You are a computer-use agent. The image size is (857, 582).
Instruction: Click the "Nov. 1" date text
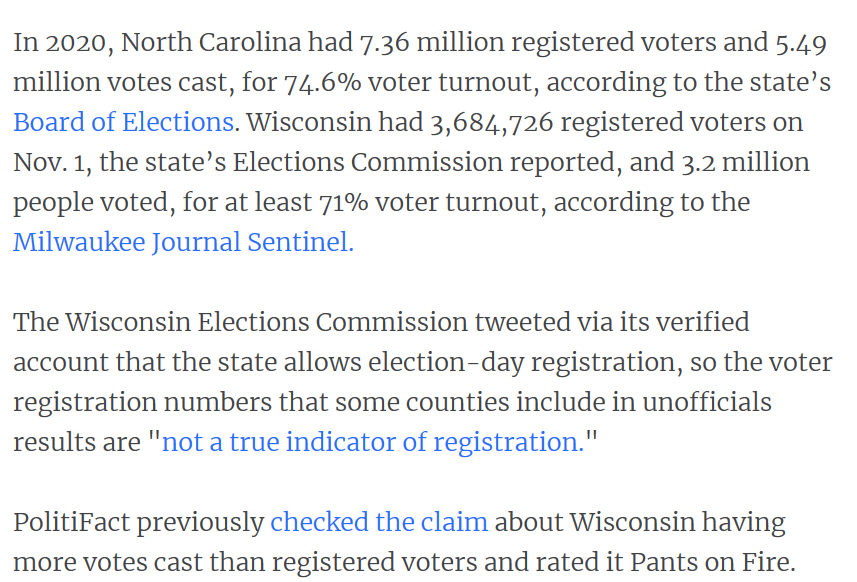(46, 162)
